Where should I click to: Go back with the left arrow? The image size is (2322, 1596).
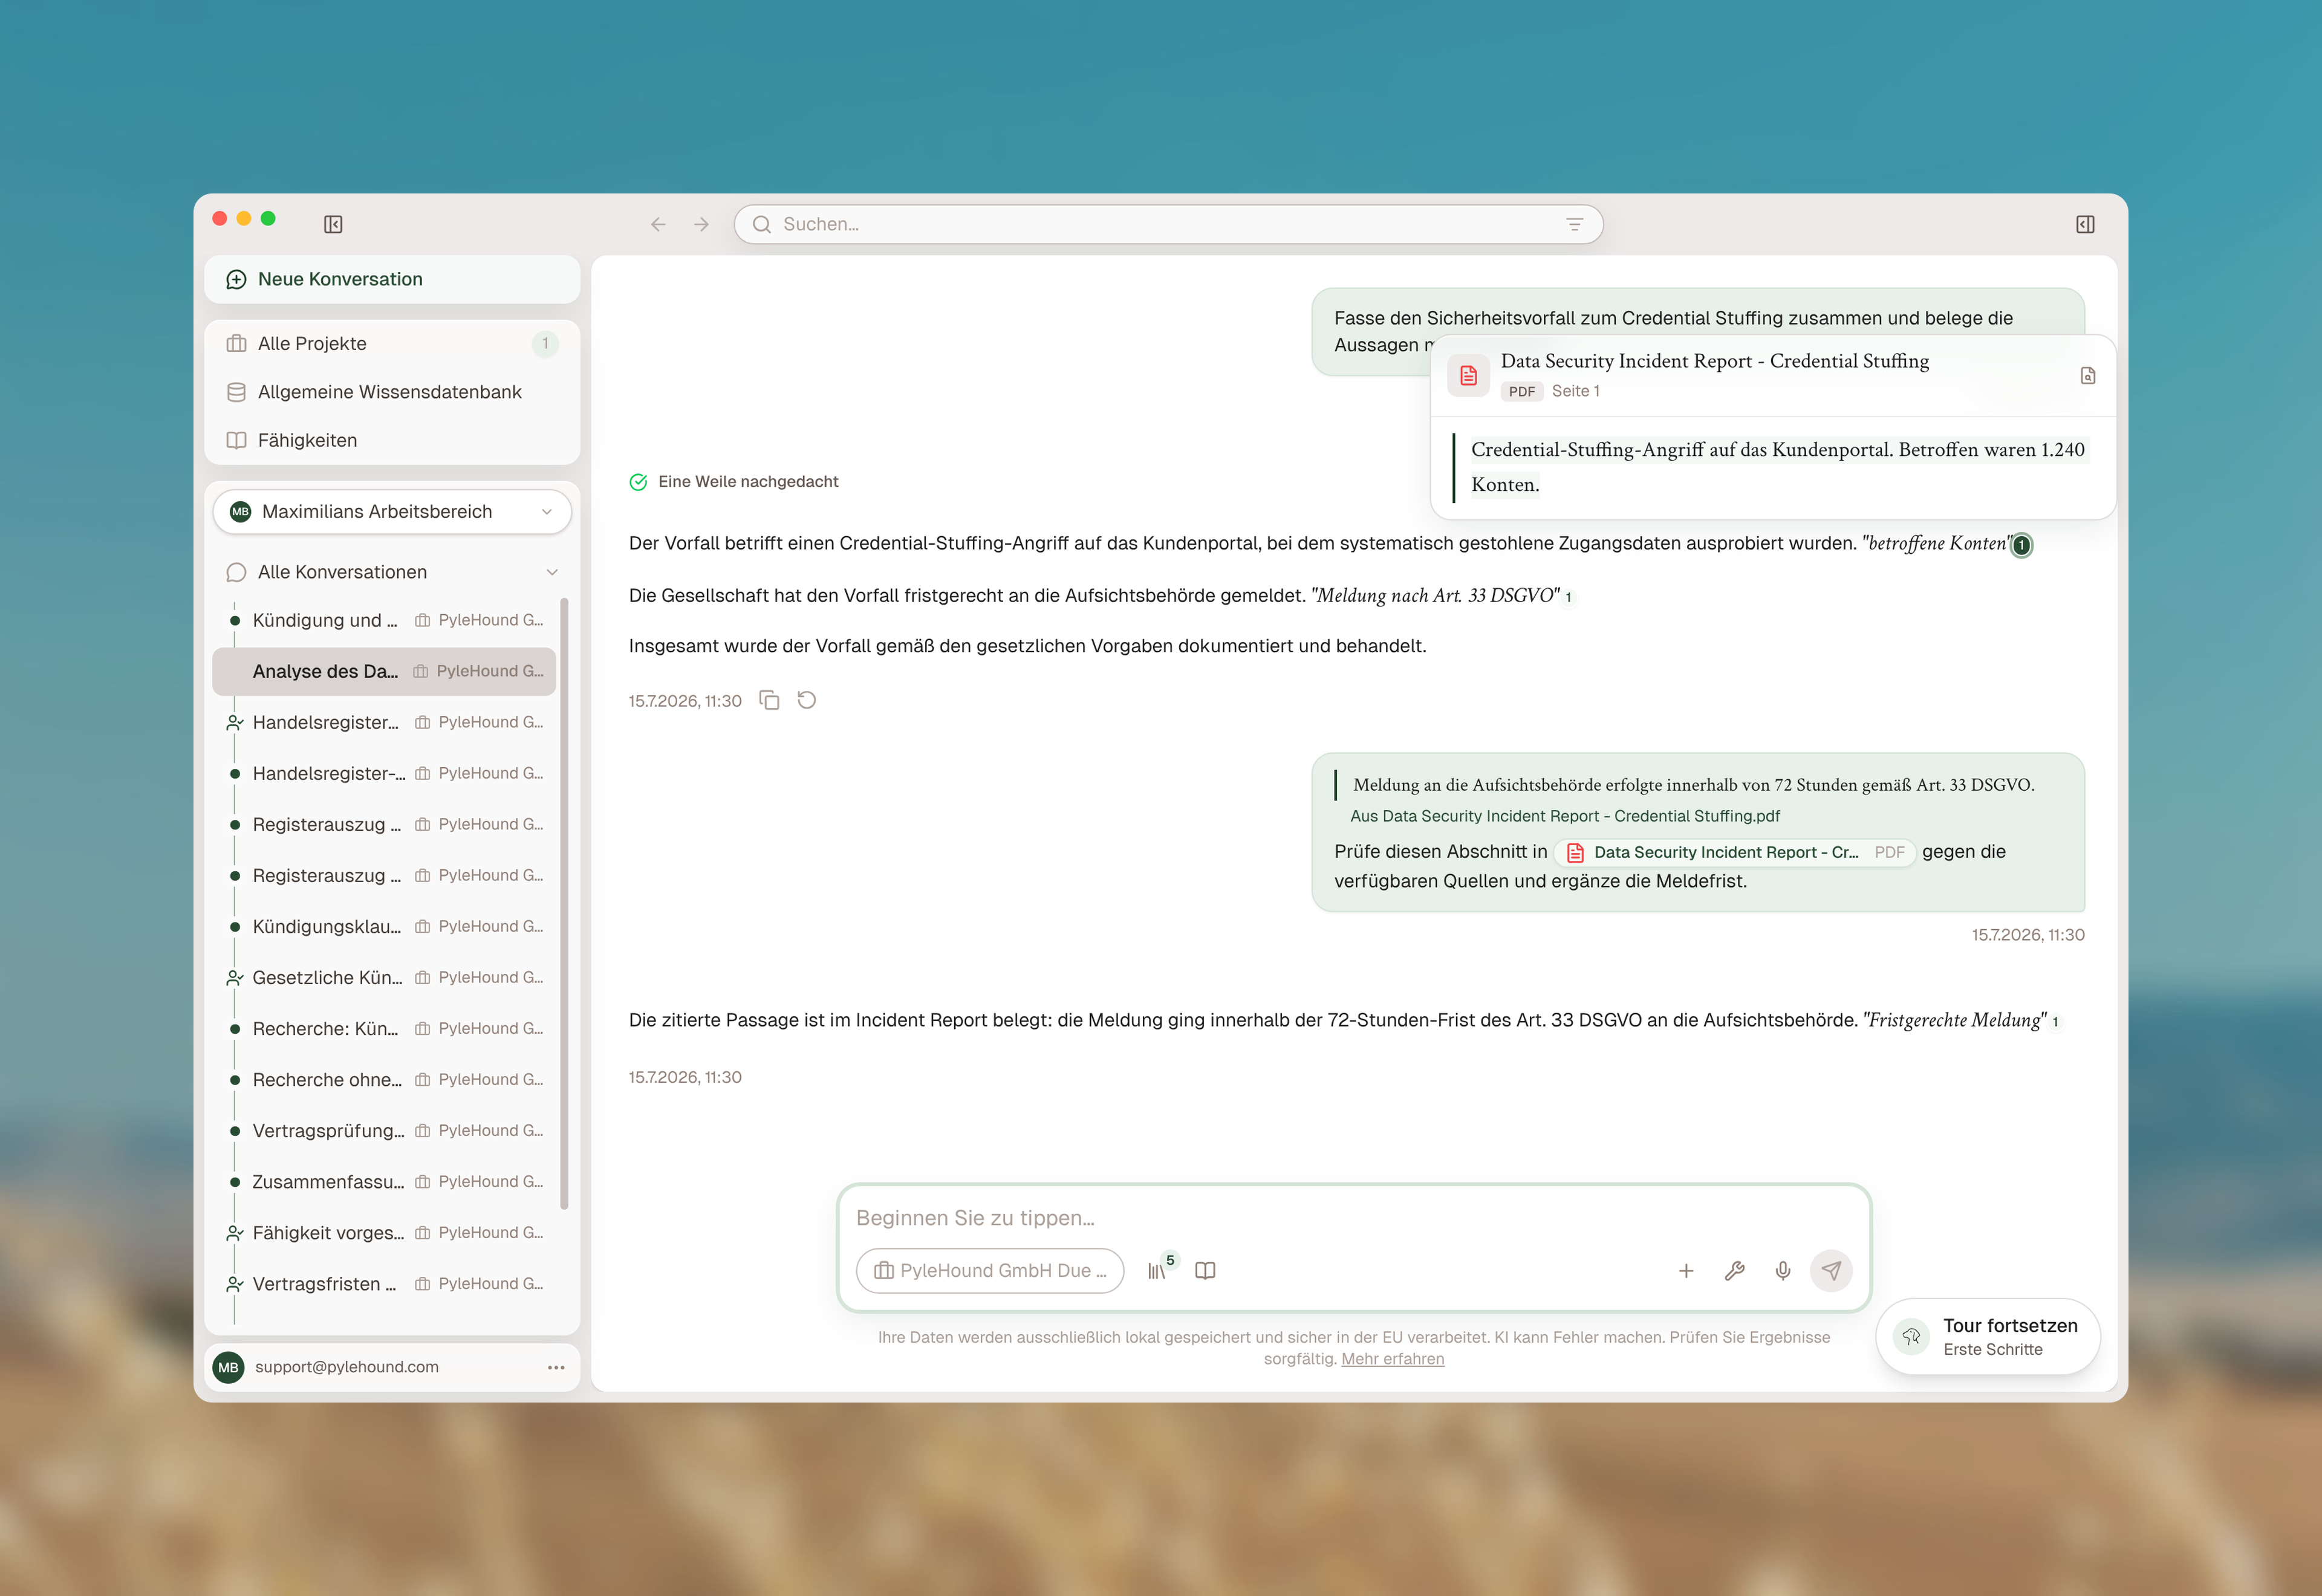[658, 224]
